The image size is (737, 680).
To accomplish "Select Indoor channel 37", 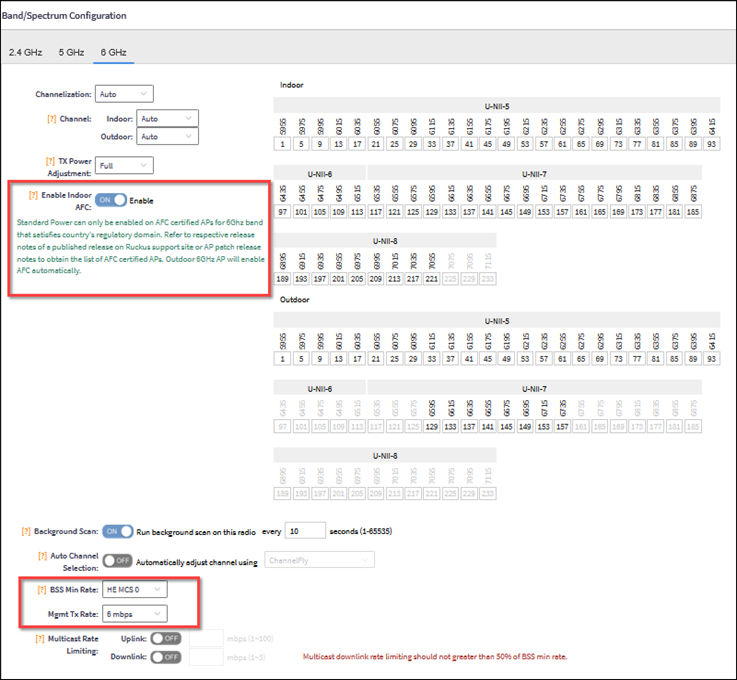I will click(x=450, y=144).
